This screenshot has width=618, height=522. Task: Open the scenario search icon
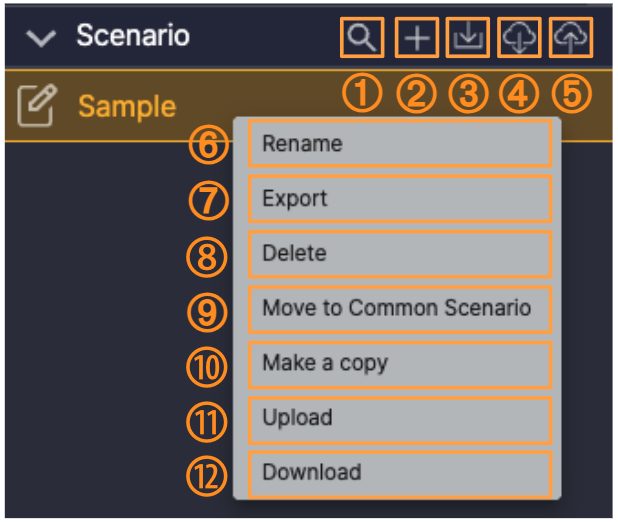[362, 39]
